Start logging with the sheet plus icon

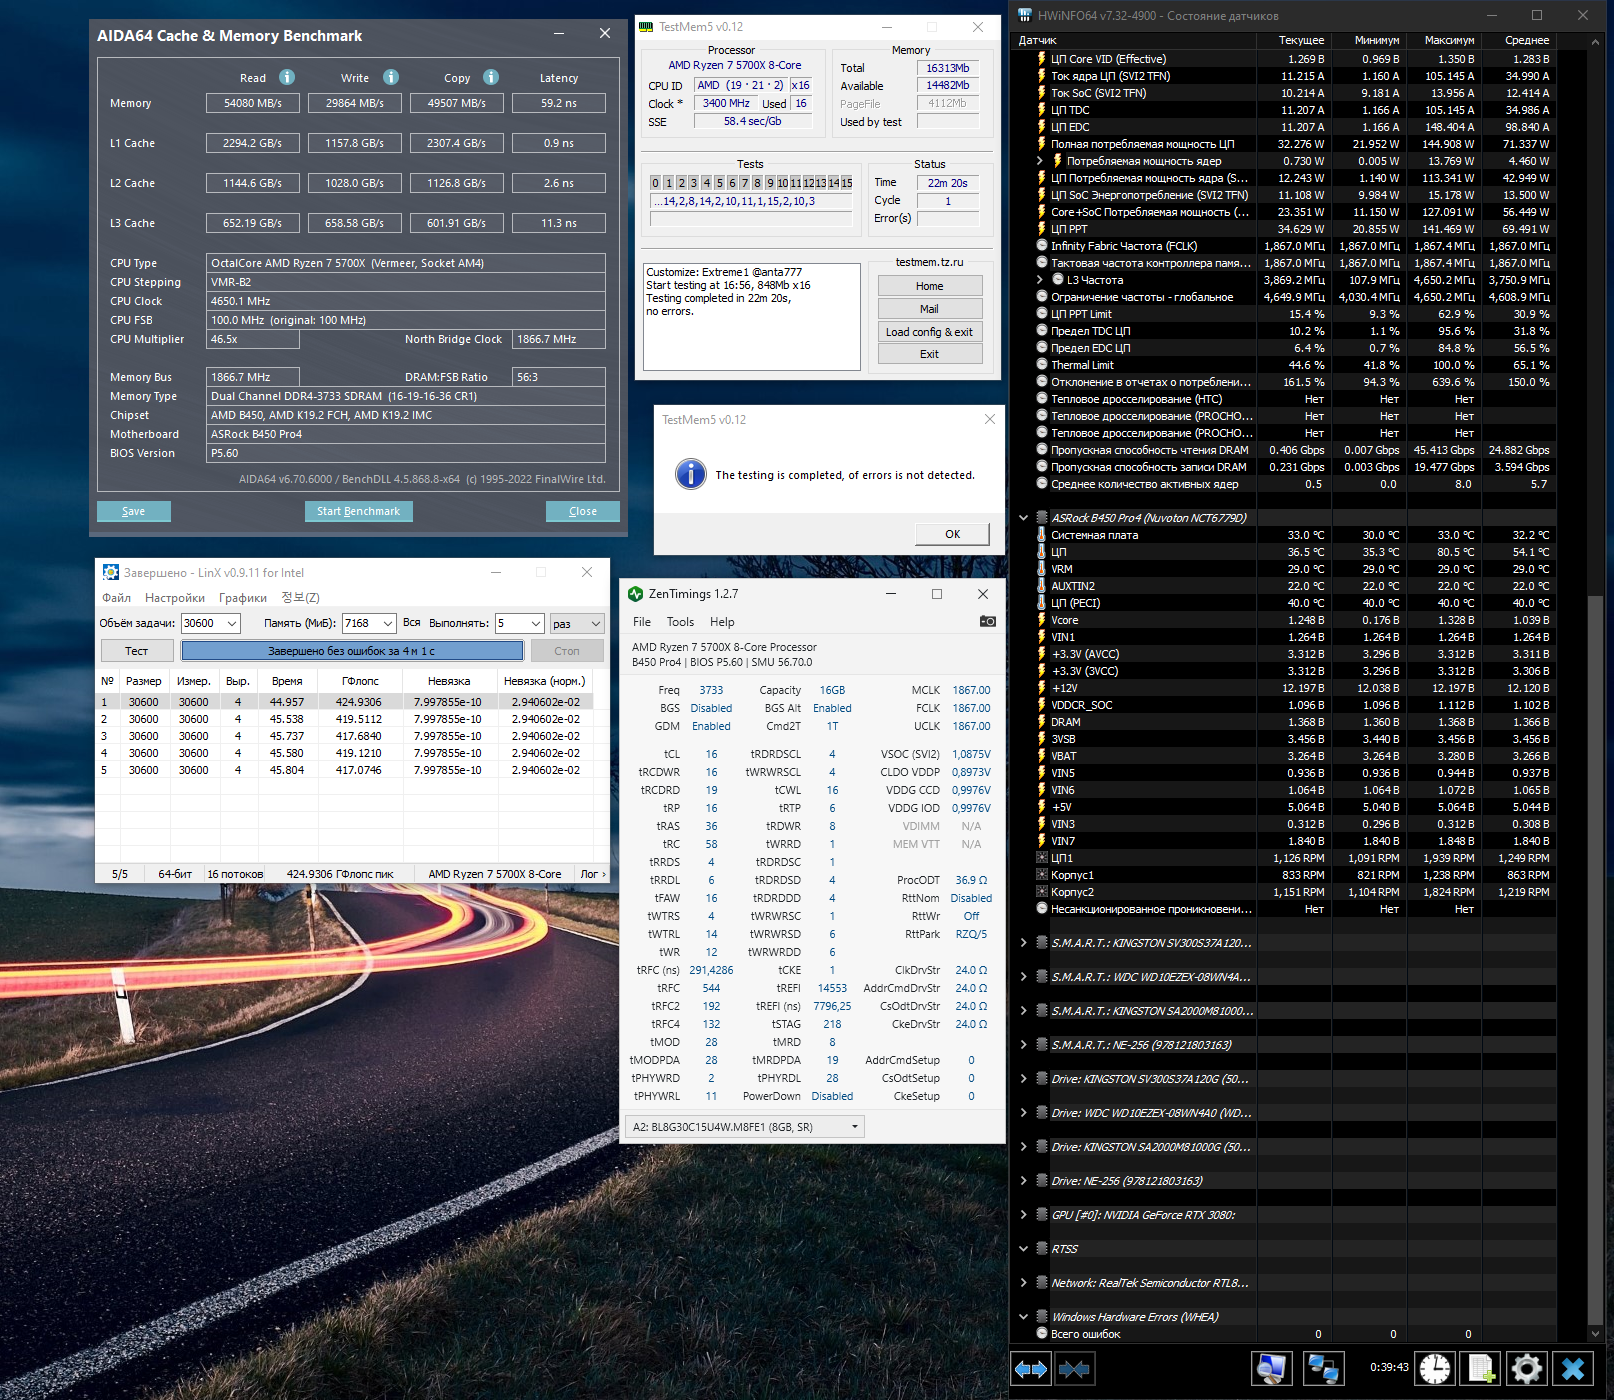click(1481, 1368)
